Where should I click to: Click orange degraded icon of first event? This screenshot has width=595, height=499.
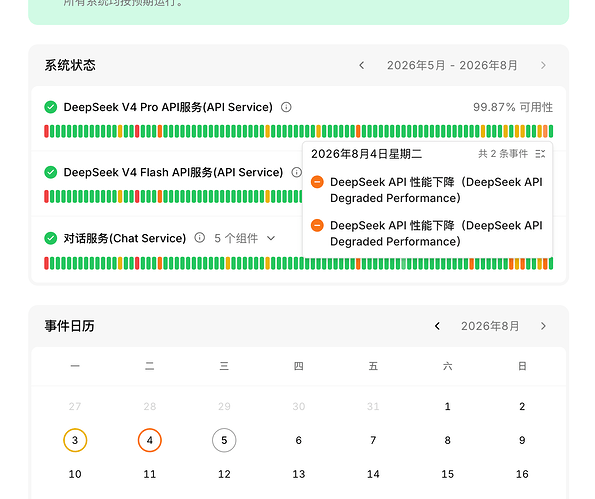[317, 182]
